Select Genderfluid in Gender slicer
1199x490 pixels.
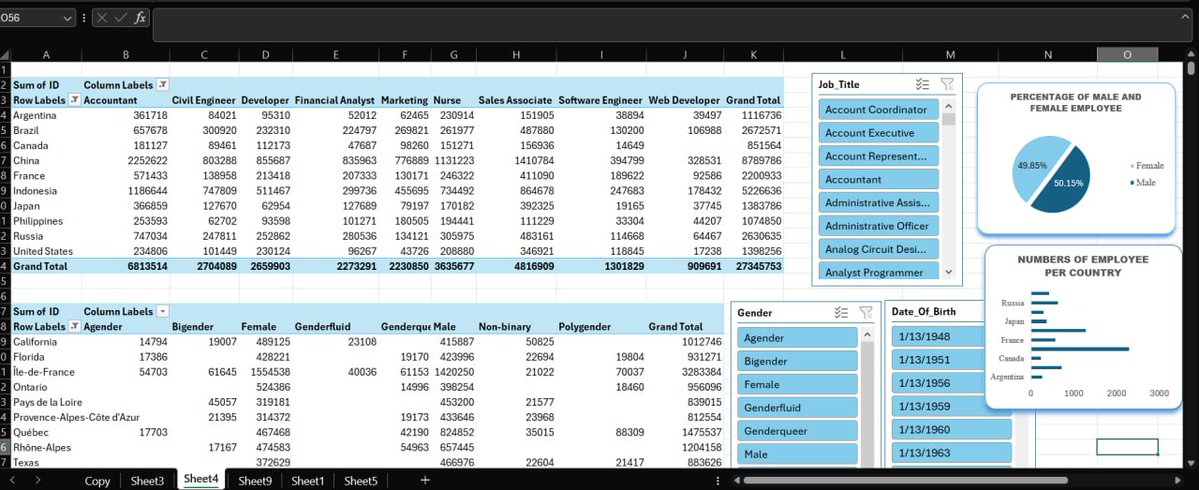tap(798, 407)
